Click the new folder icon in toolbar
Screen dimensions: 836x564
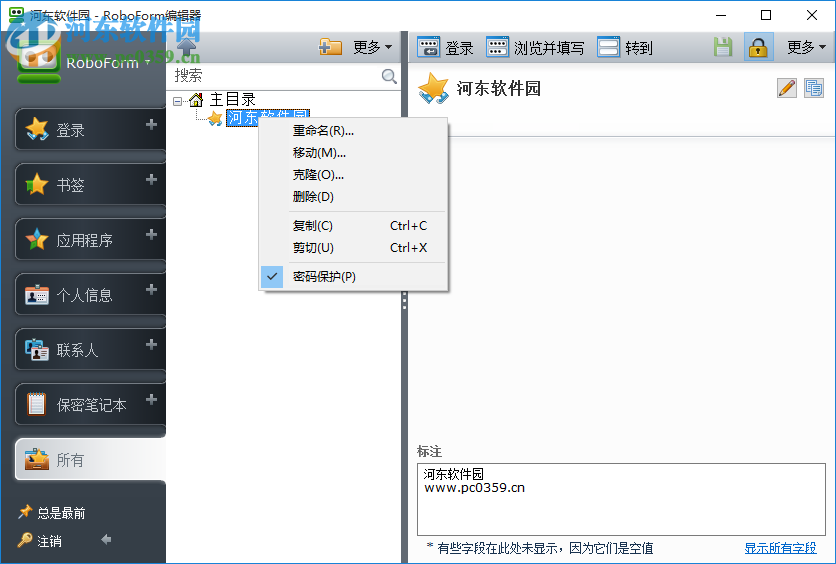tap(330, 47)
